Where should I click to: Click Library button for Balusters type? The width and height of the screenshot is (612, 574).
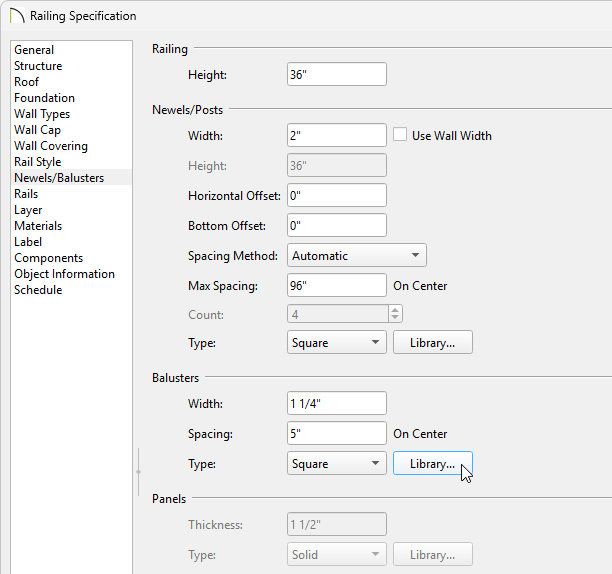[433, 464]
